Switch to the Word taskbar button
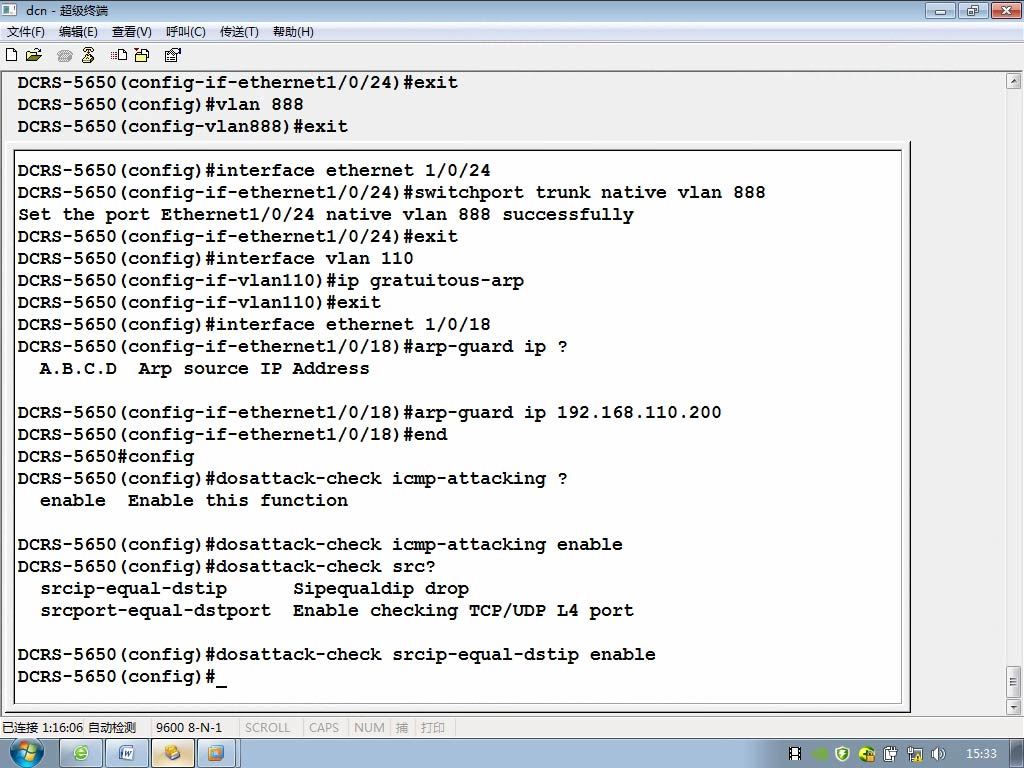Screen dimensions: 1024x768 [x=126, y=754]
